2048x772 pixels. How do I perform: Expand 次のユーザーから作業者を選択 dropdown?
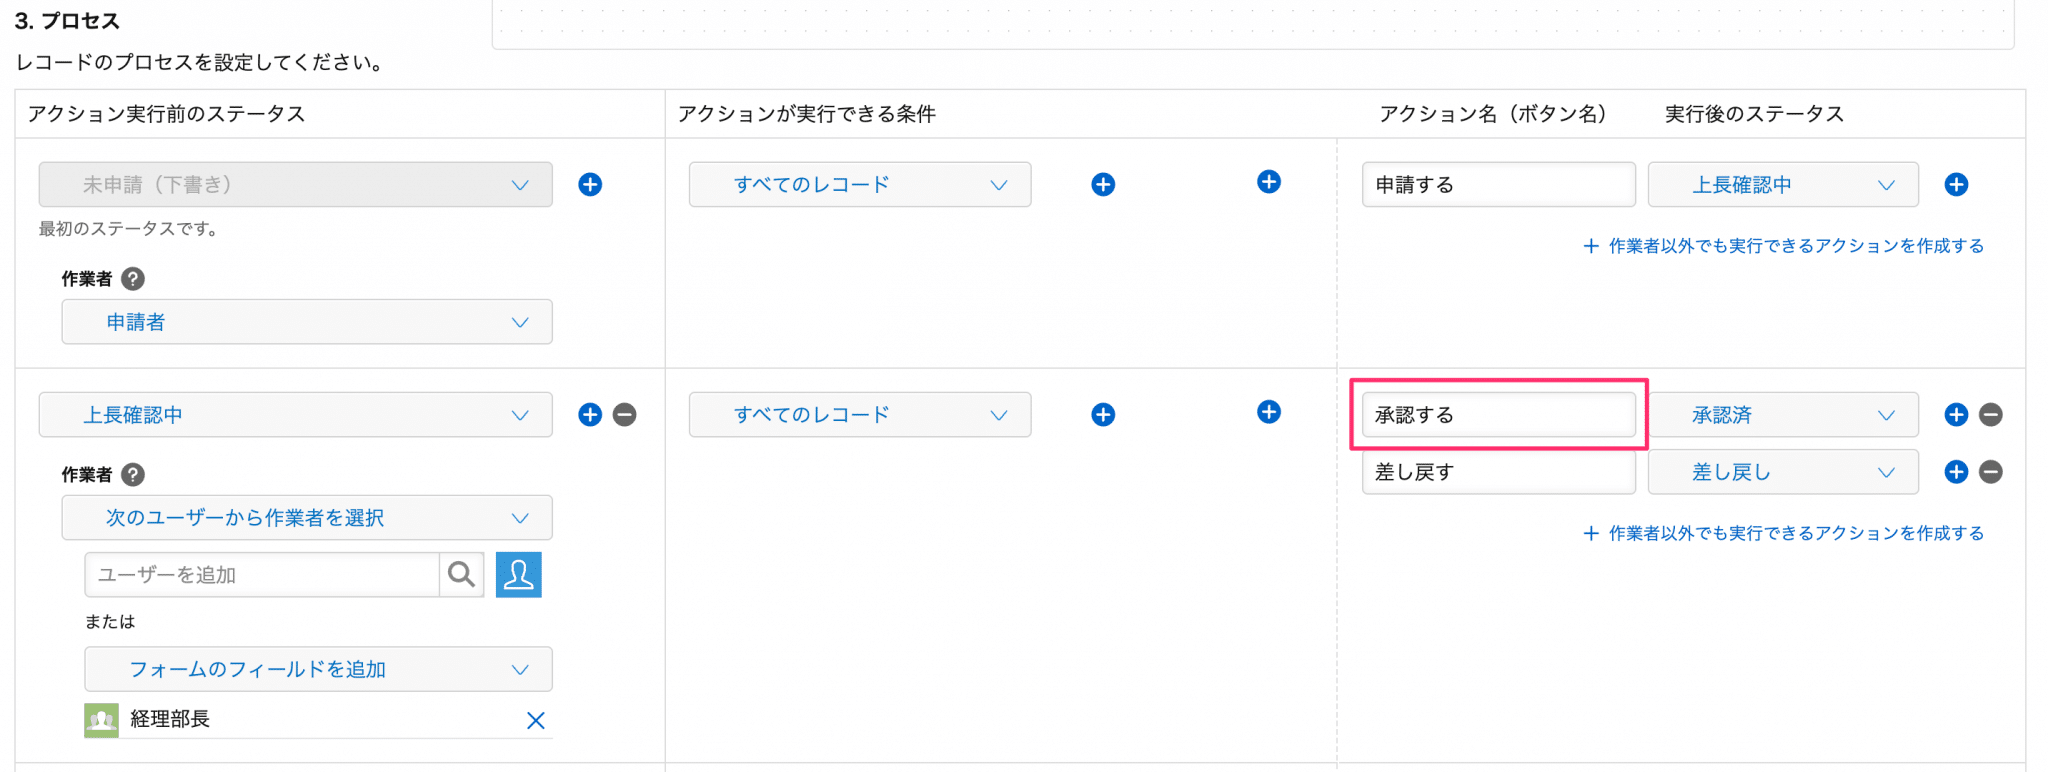point(307,518)
